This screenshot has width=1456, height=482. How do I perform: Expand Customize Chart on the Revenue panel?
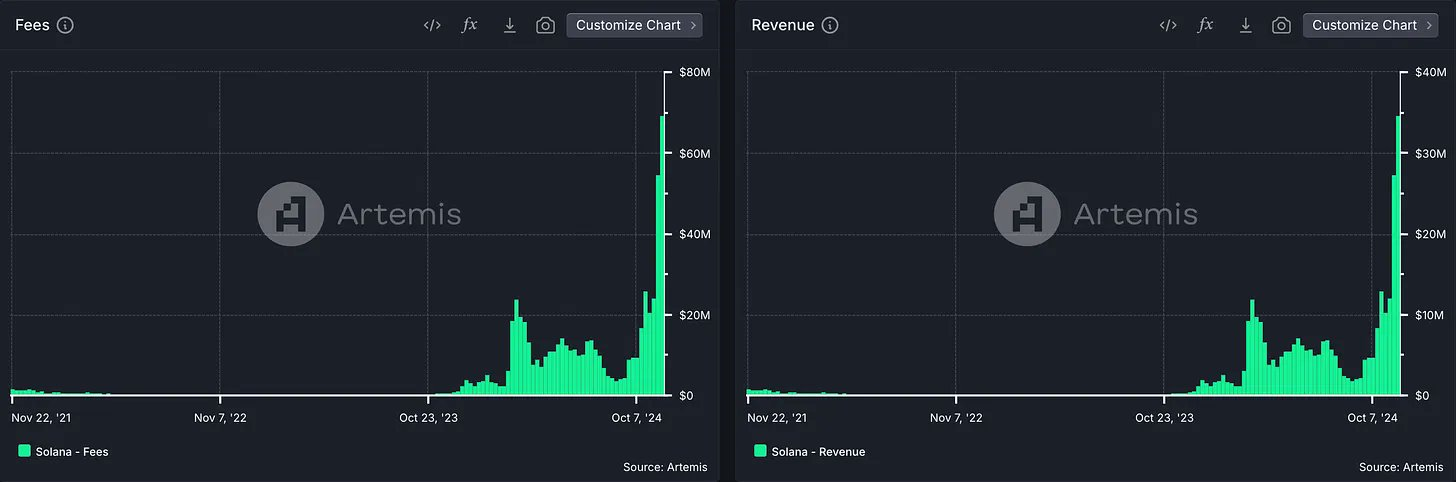(1370, 25)
